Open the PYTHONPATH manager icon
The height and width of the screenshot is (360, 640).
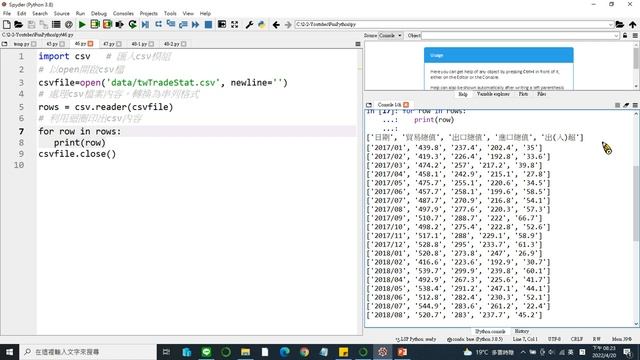pyautogui.click(x=262, y=24)
